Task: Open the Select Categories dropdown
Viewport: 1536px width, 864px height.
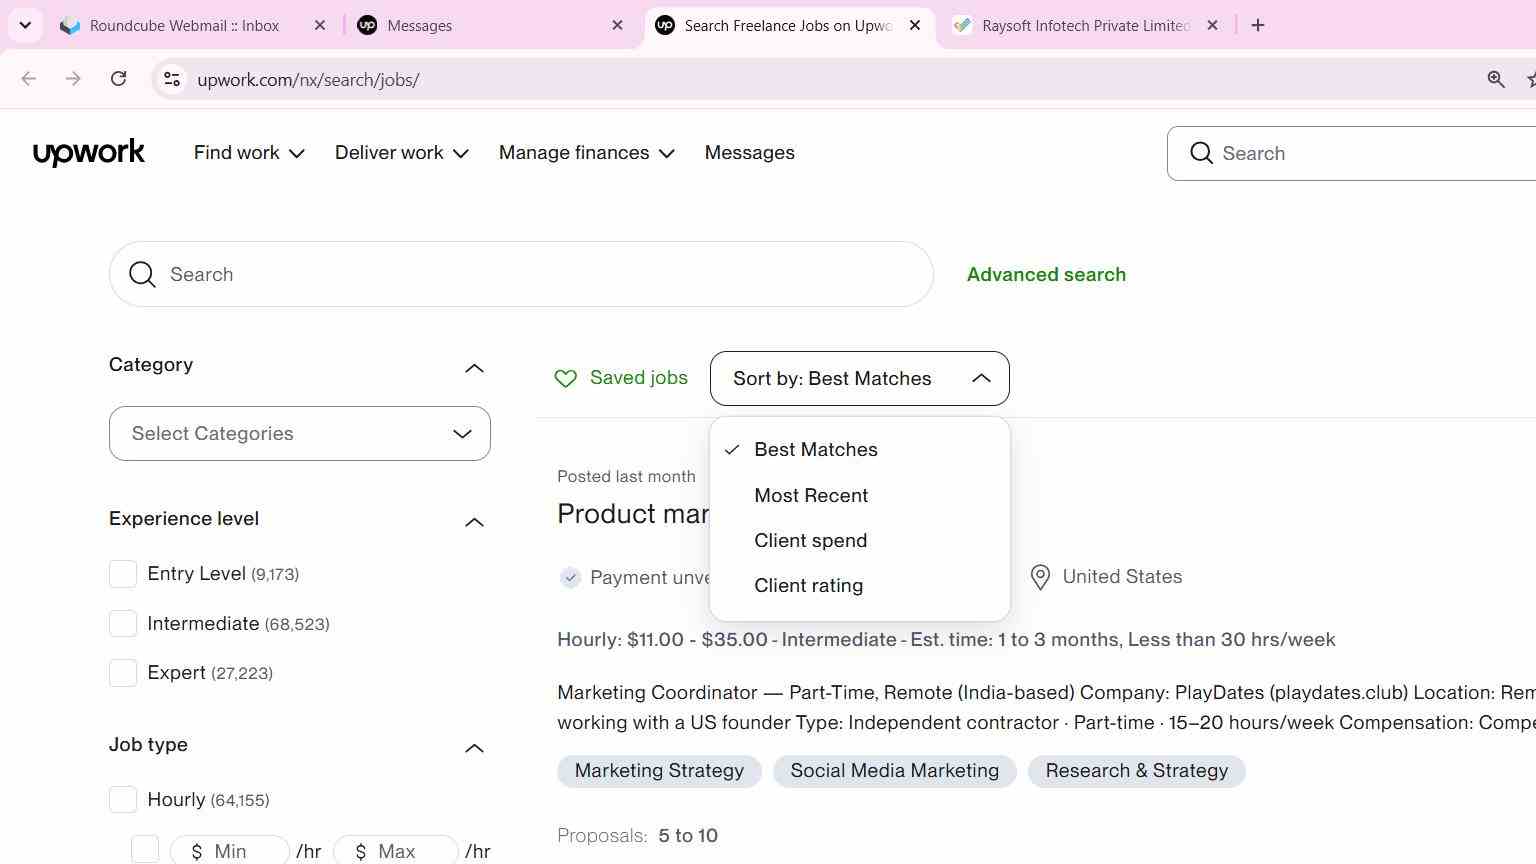Action: click(x=300, y=434)
